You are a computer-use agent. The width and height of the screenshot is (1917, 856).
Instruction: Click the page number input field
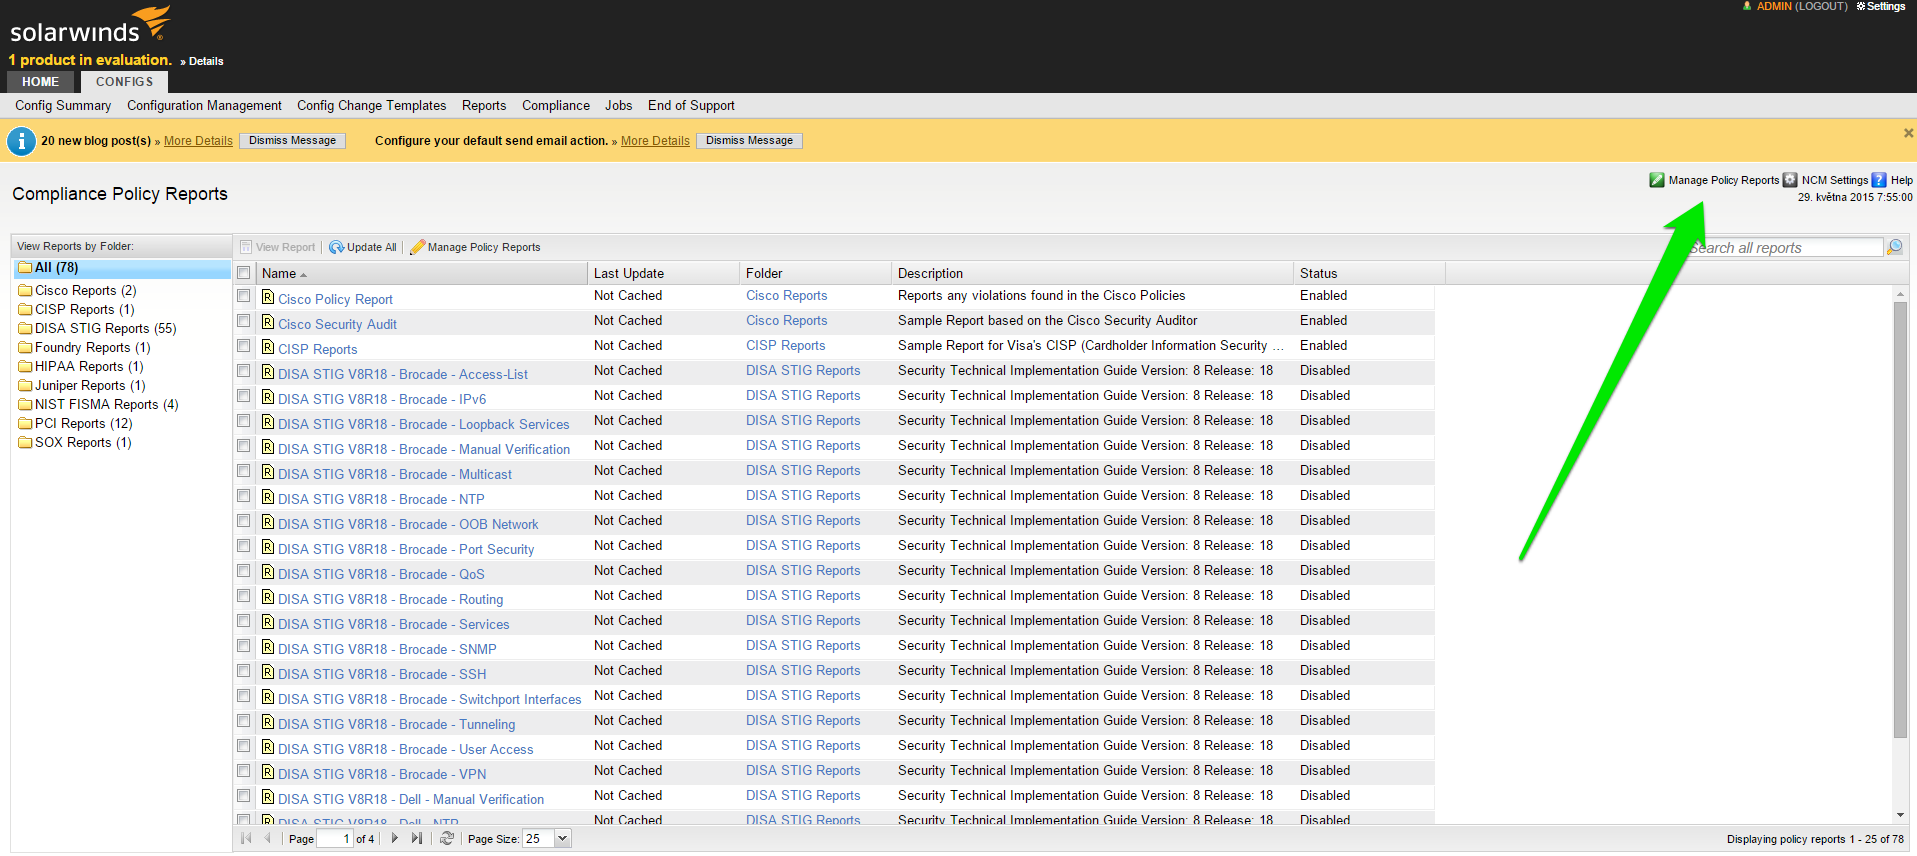pos(335,838)
